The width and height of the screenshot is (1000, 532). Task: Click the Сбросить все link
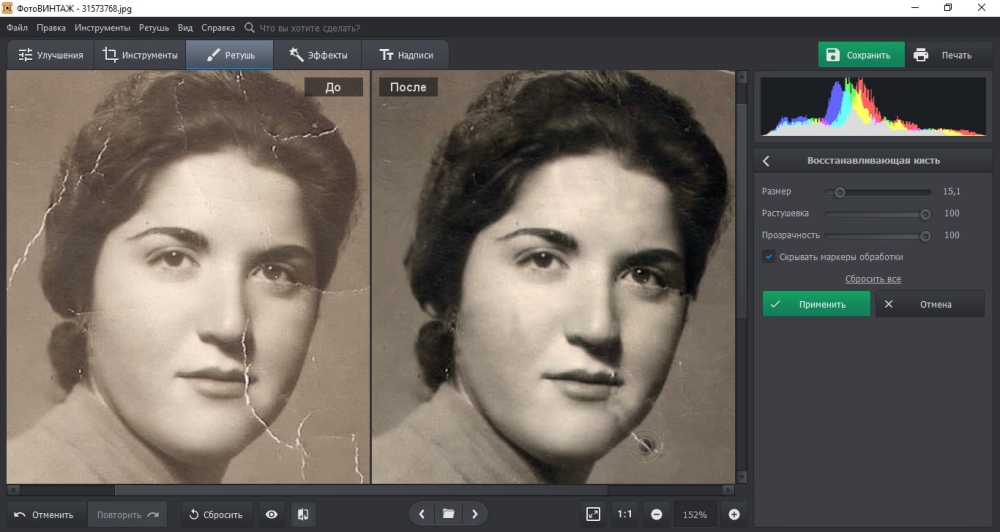tap(872, 279)
